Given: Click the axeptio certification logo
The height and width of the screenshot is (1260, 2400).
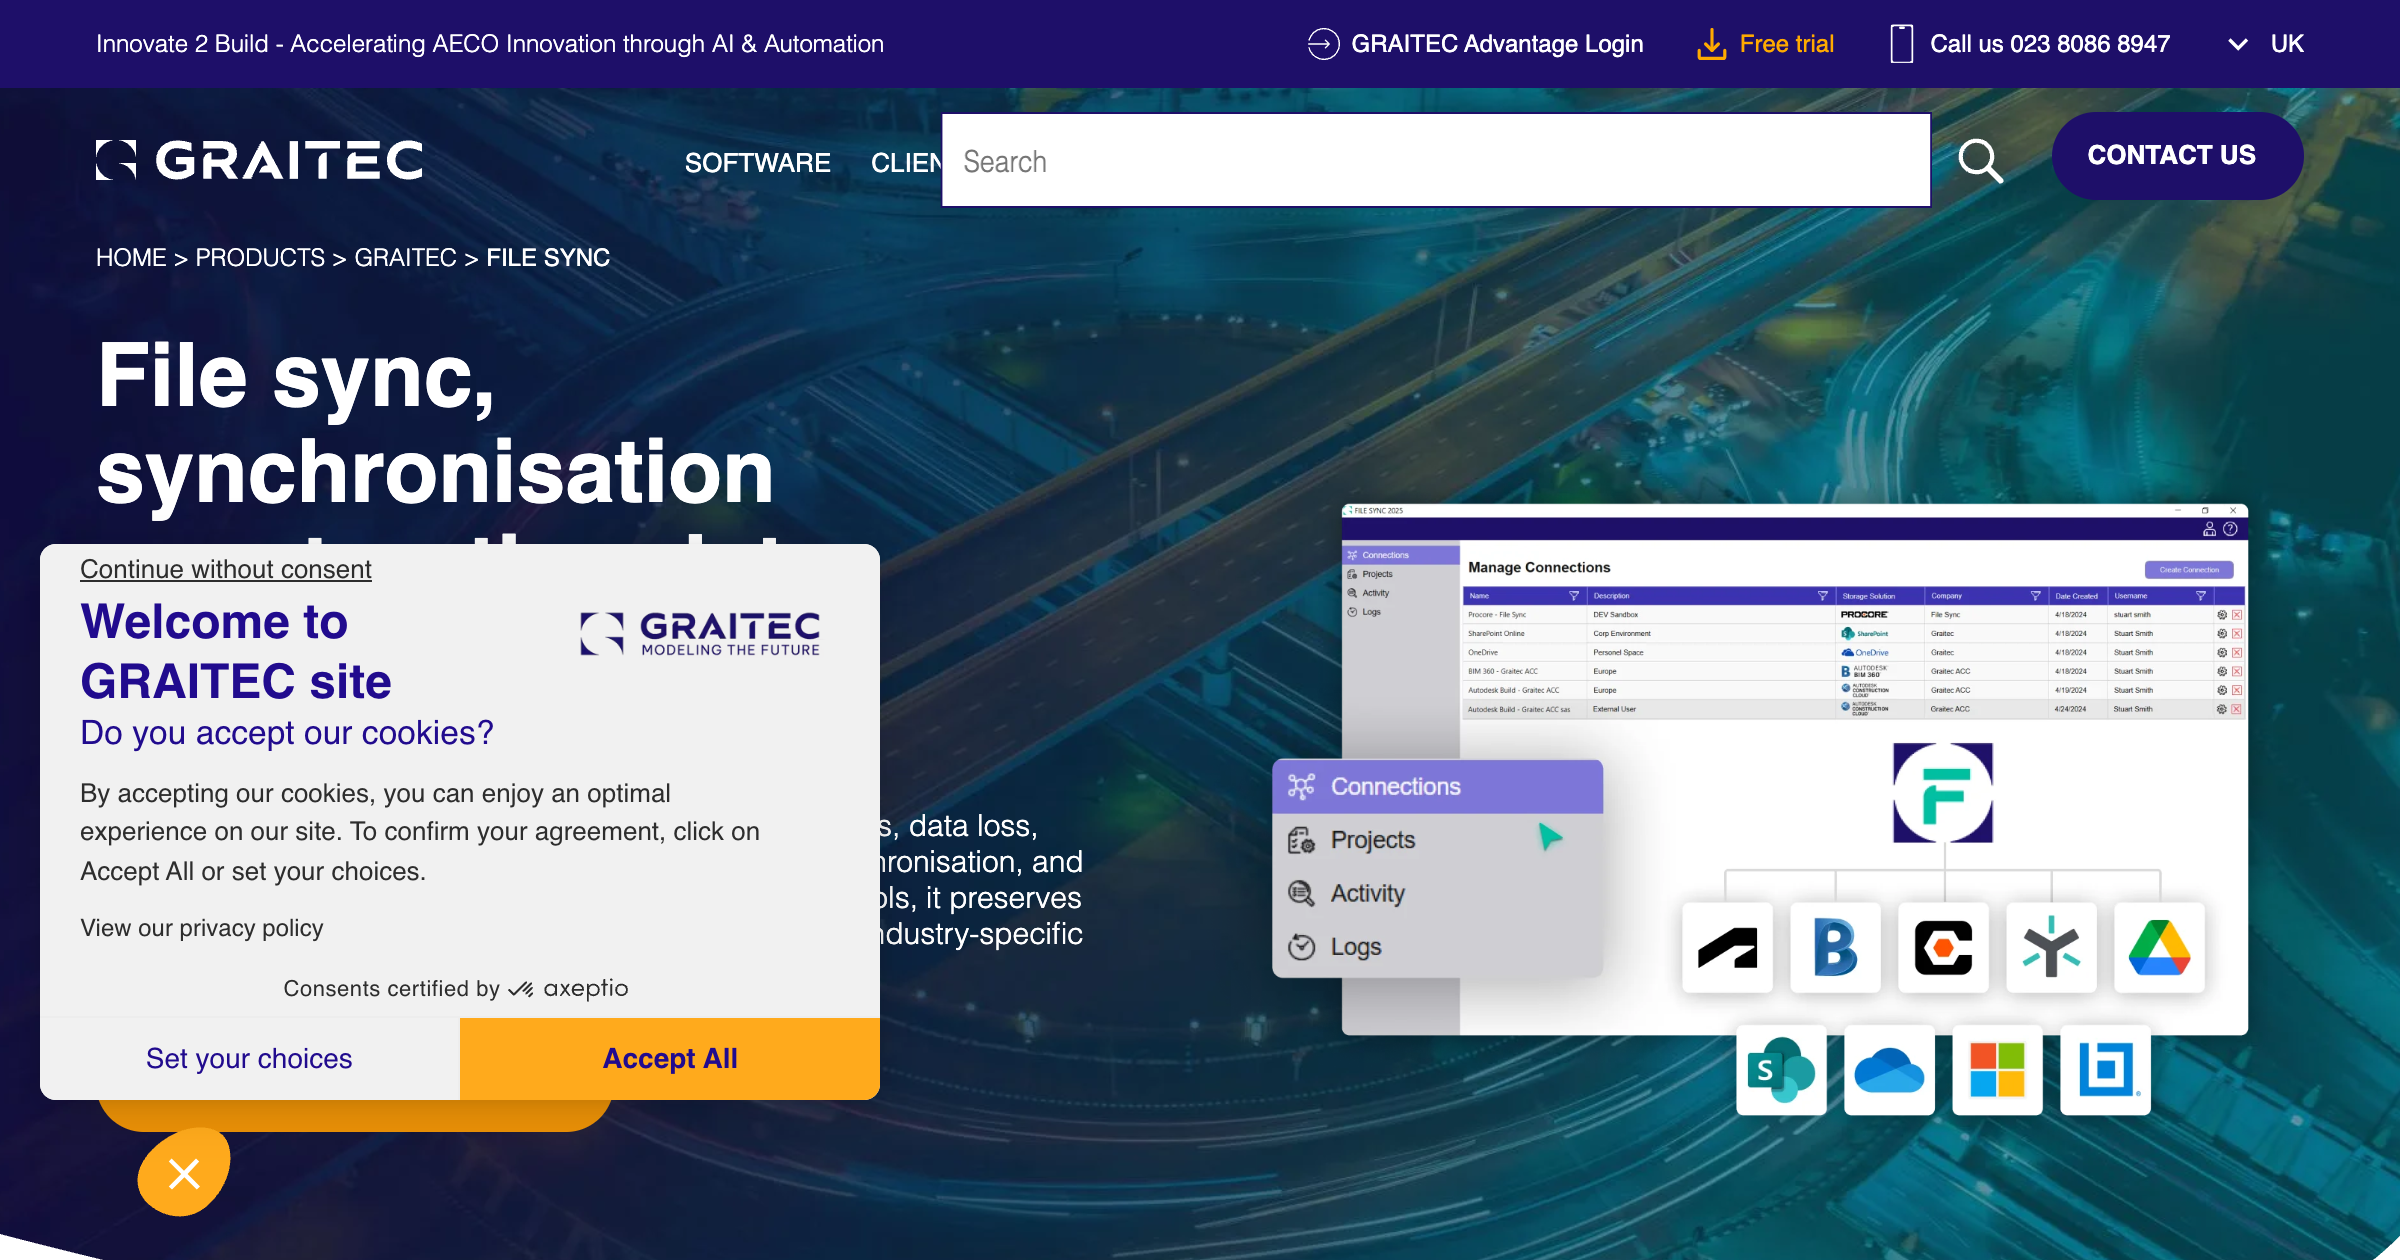Looking at the screenshot, I should (x=568, y=989).
